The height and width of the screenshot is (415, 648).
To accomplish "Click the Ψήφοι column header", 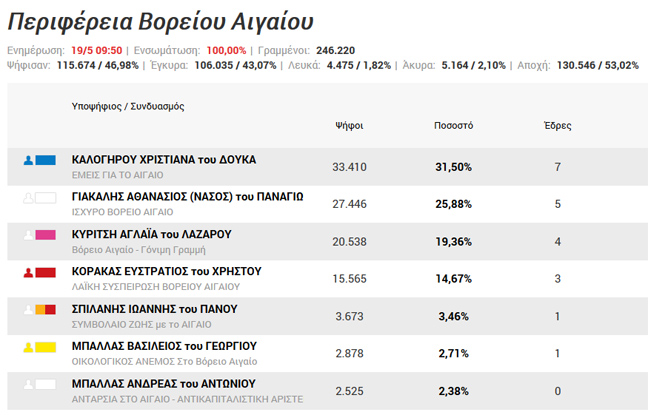I will pyautogui.click(x=349, y=126).
